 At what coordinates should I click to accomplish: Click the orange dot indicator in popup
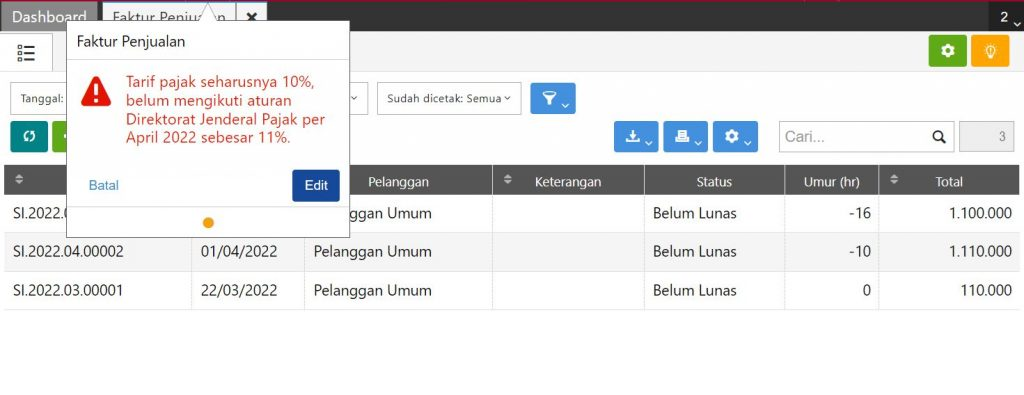coord(208,223)
